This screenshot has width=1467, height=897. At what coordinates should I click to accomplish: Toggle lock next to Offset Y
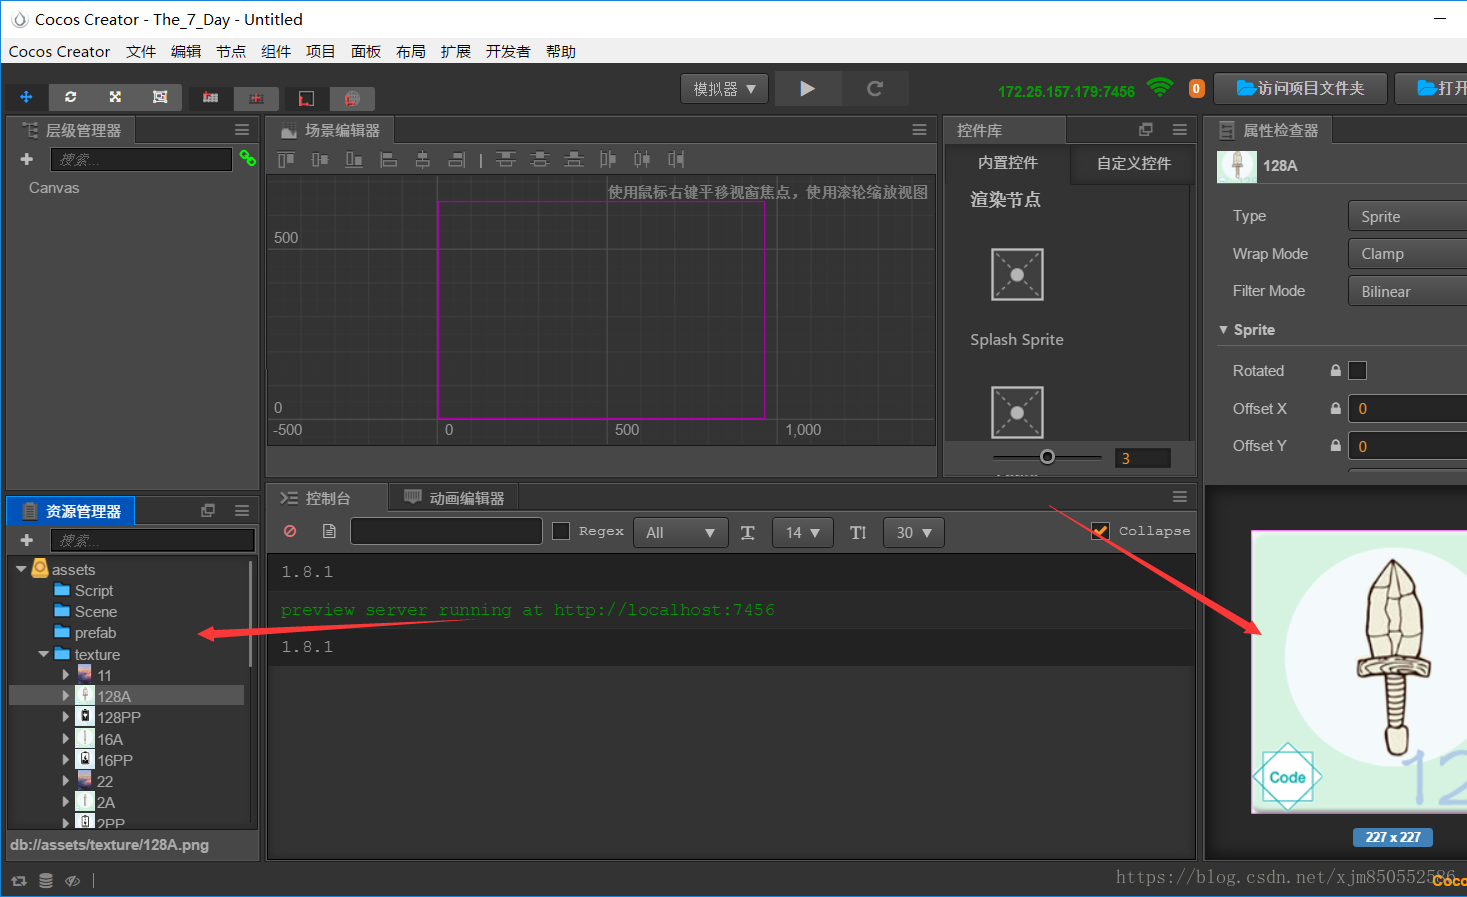click(x=1335, y=446)
